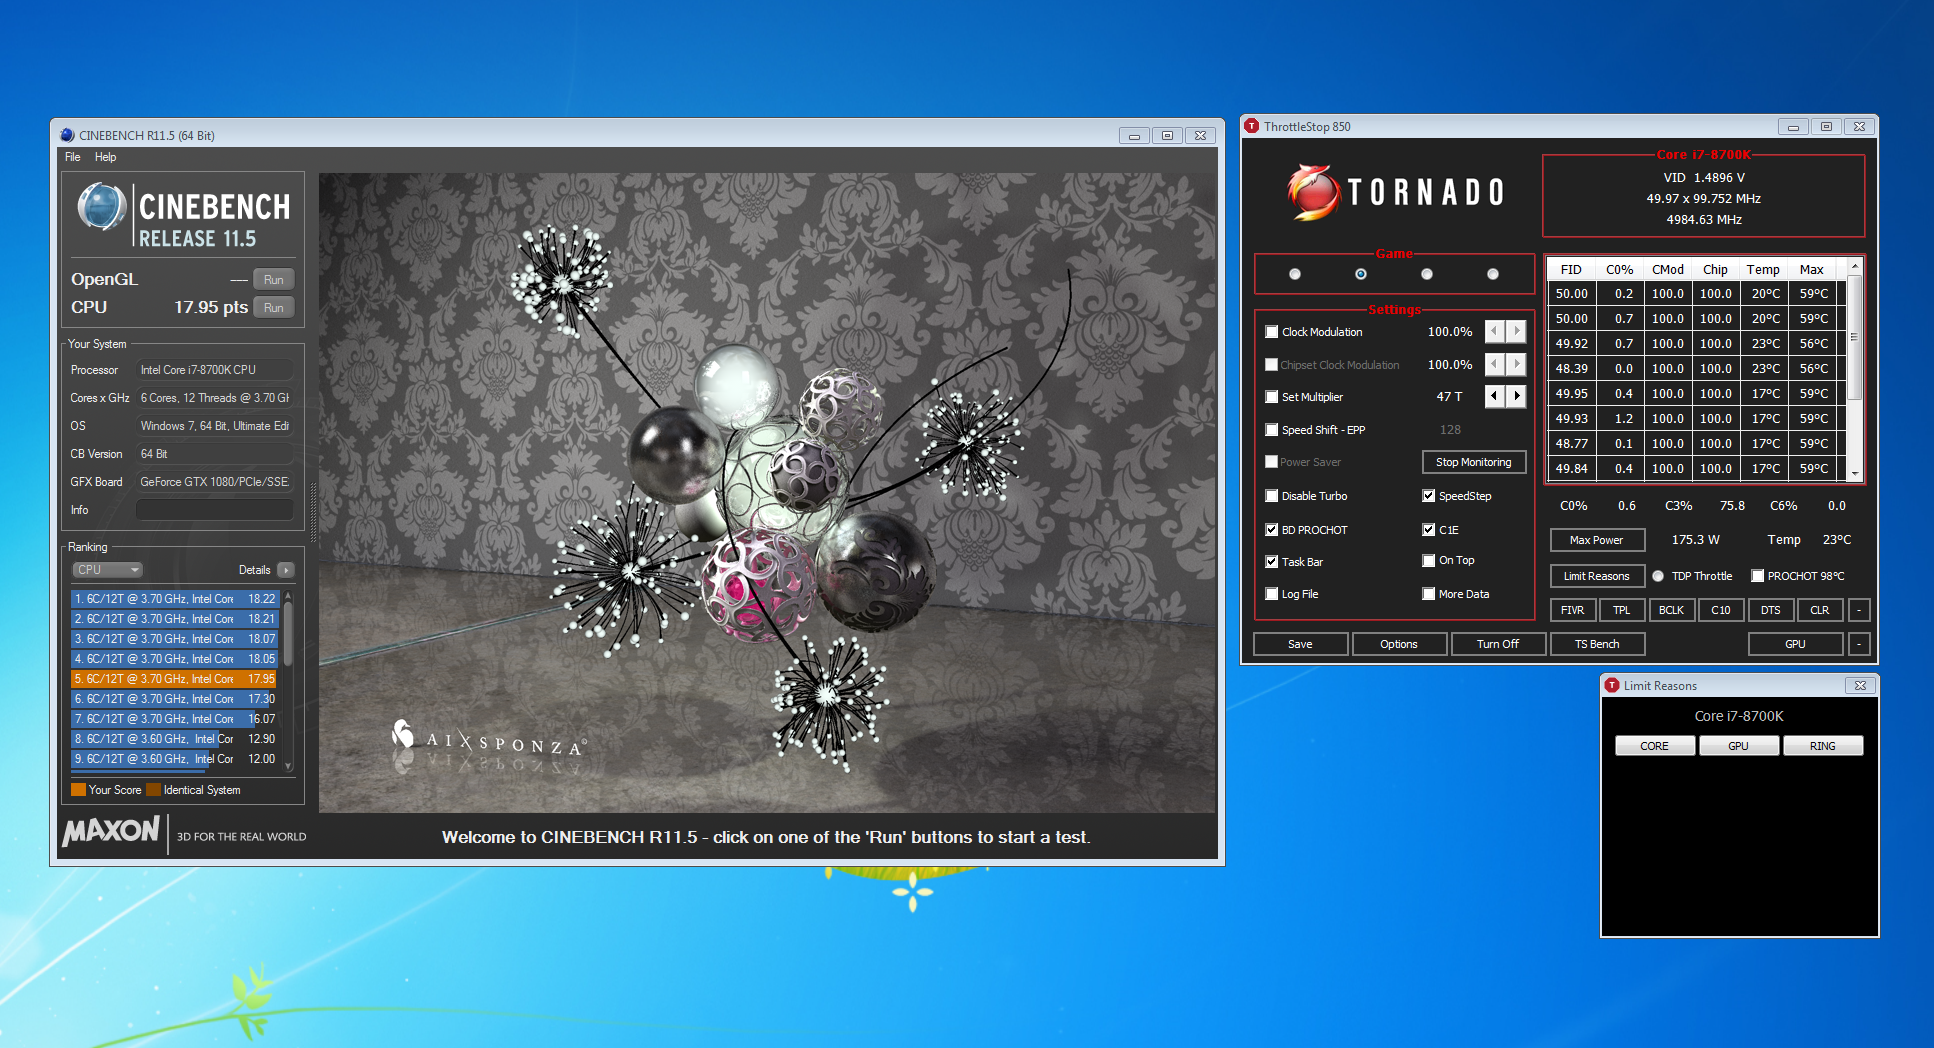Open the CPU dropdown in Ranking
This screenshot has width=1934, height=1048.
pos(107,570)
